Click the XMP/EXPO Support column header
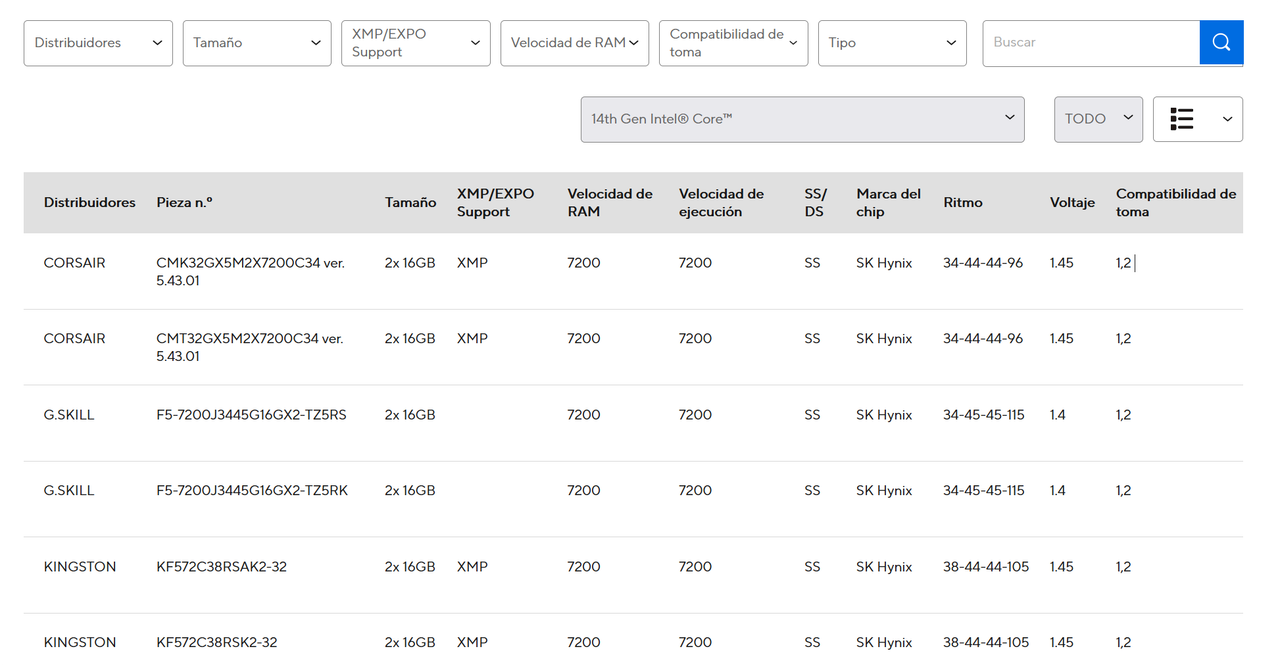 pos(496,203)
